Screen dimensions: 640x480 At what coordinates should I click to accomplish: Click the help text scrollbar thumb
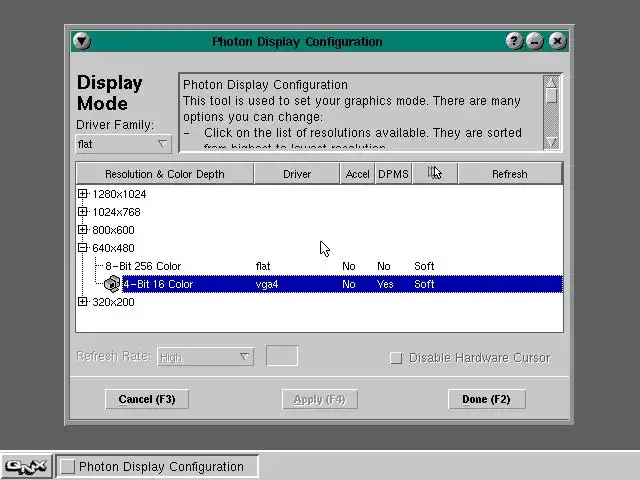551,96
